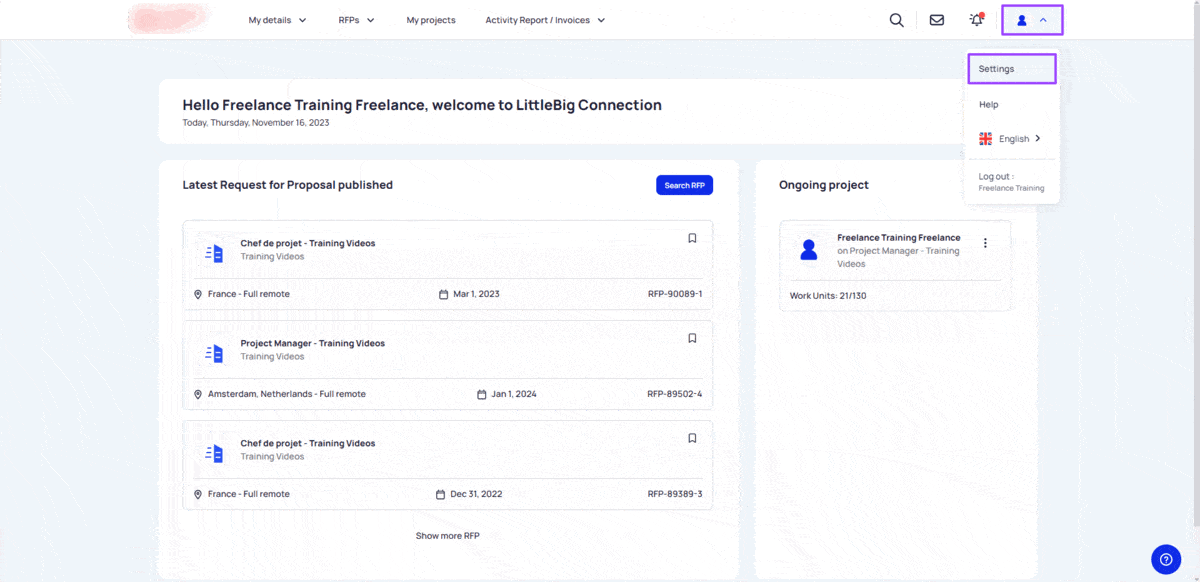Click the site logo in header

pos(168,19)
